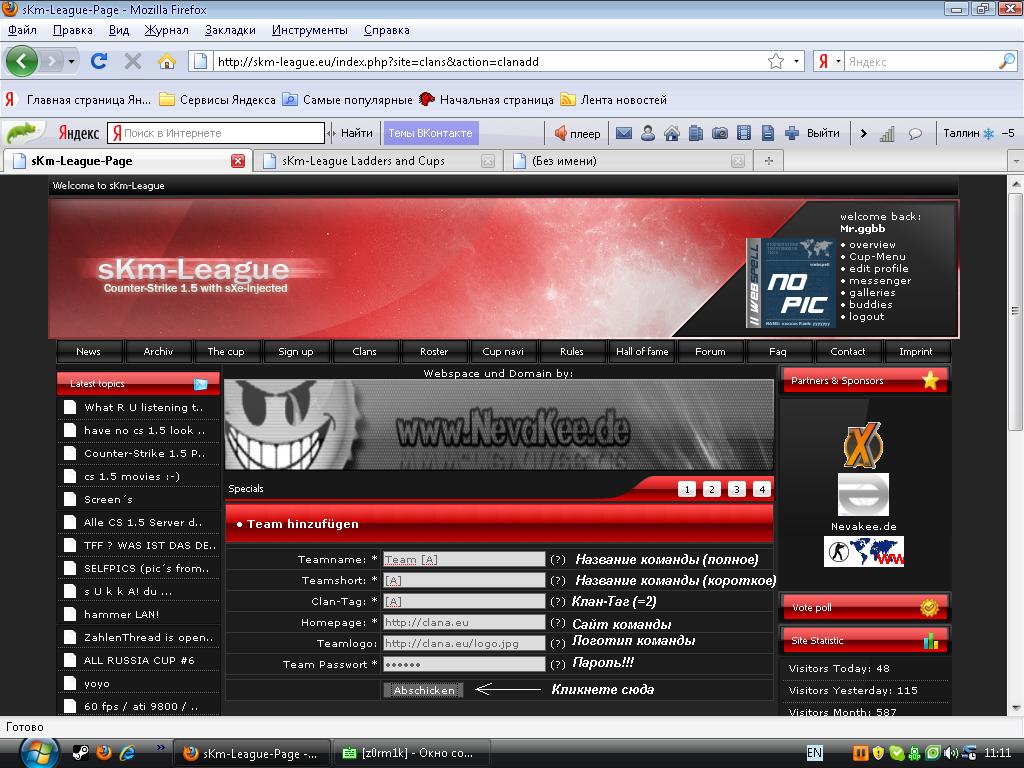Click the help (?) icon beside Homepage

click(557, 622)
